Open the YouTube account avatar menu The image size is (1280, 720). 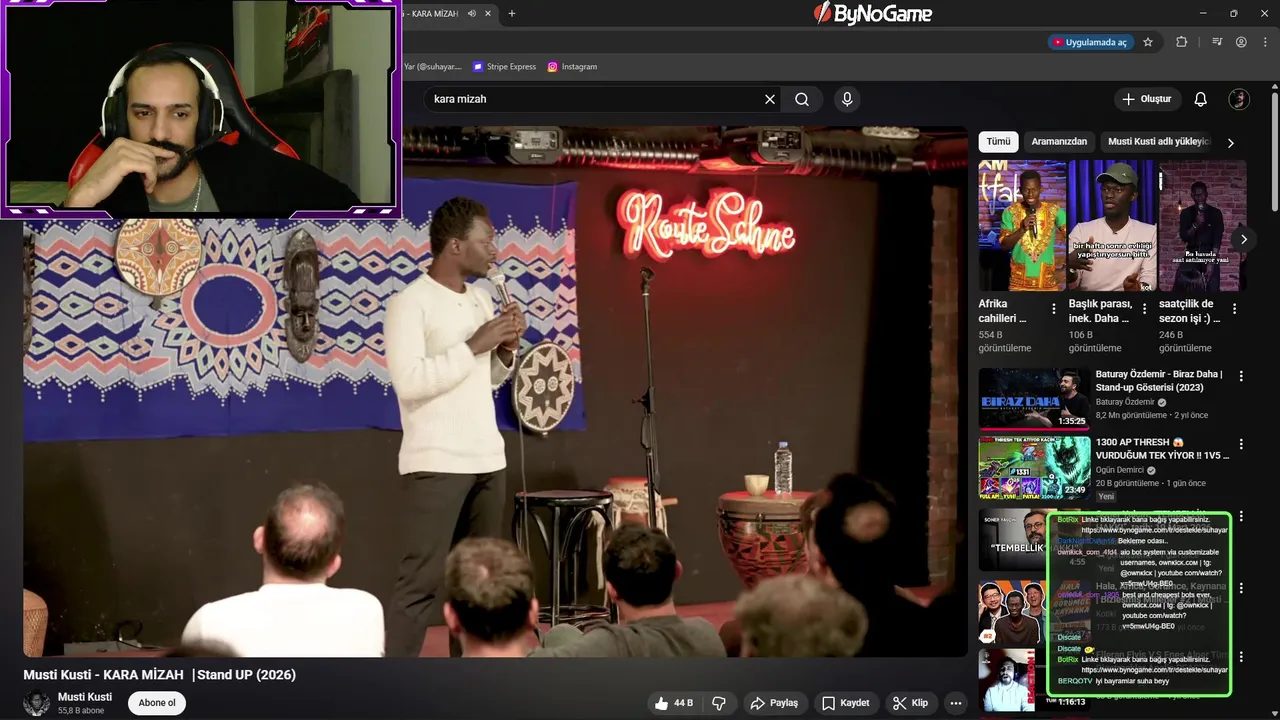pyautogui.click(x=1239, y=99)
